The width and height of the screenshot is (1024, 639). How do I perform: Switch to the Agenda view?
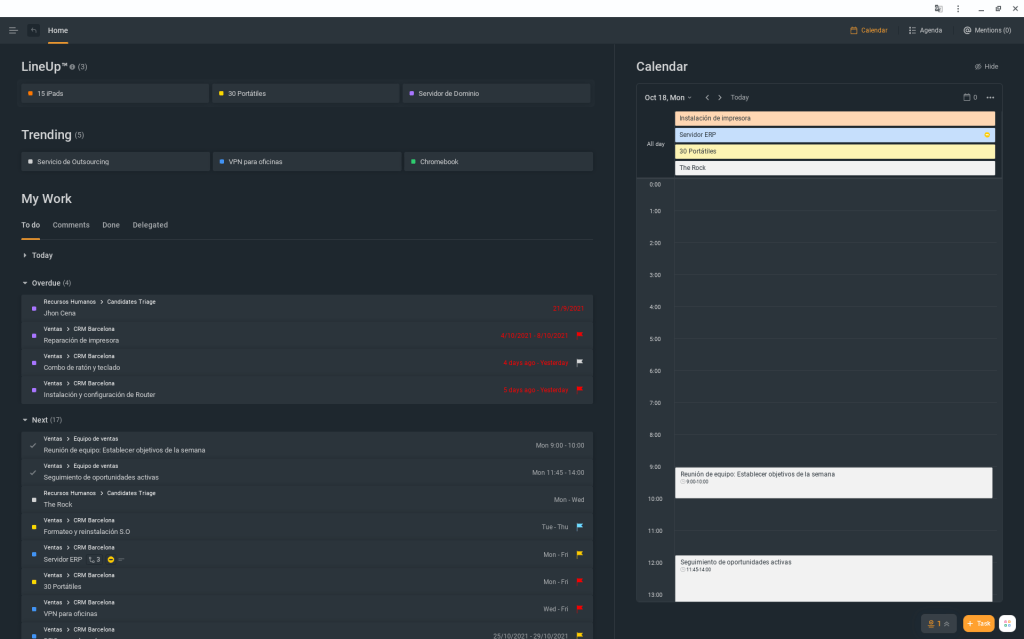pyautogui.click(x=925, y=30)
